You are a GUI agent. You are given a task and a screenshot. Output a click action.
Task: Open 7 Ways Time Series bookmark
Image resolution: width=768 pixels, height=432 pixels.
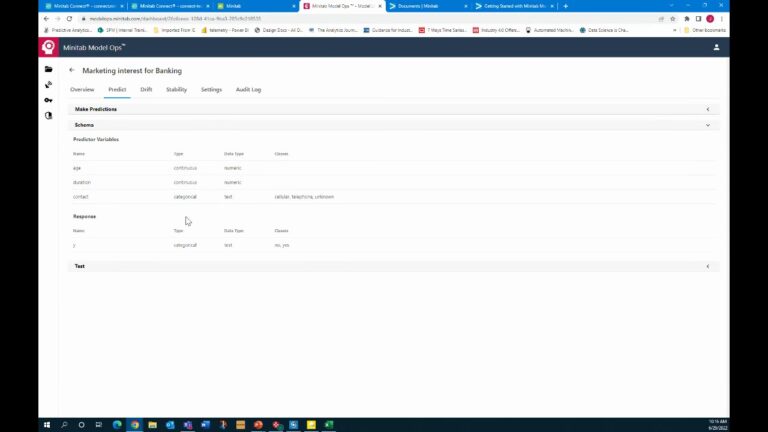click(443, 30)
